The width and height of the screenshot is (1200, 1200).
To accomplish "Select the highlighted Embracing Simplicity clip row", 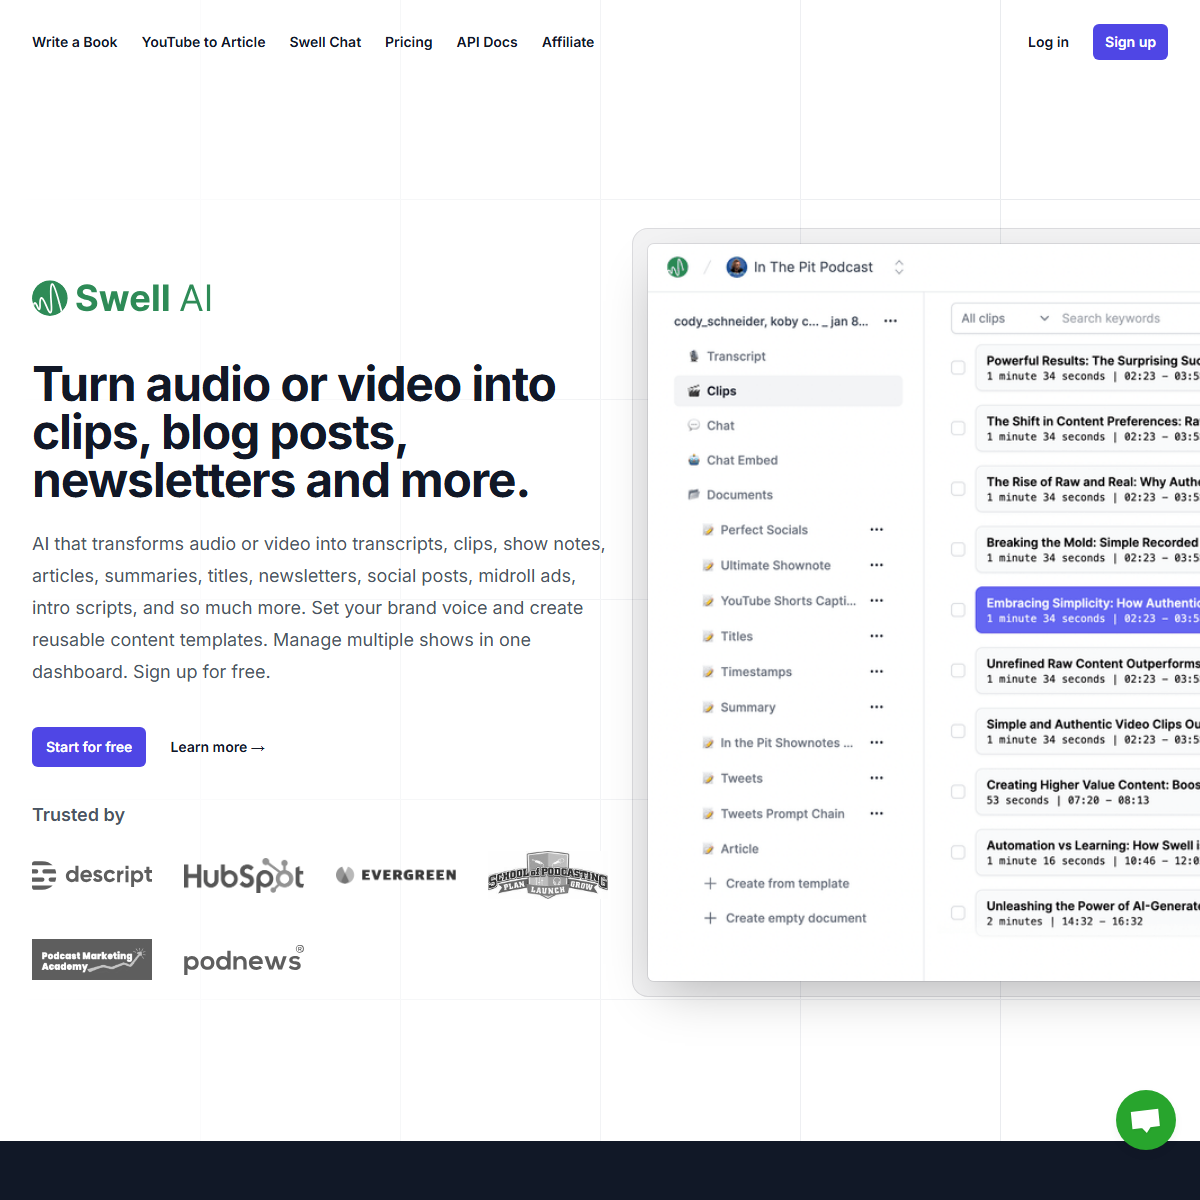I will [x=1088, y=610].
